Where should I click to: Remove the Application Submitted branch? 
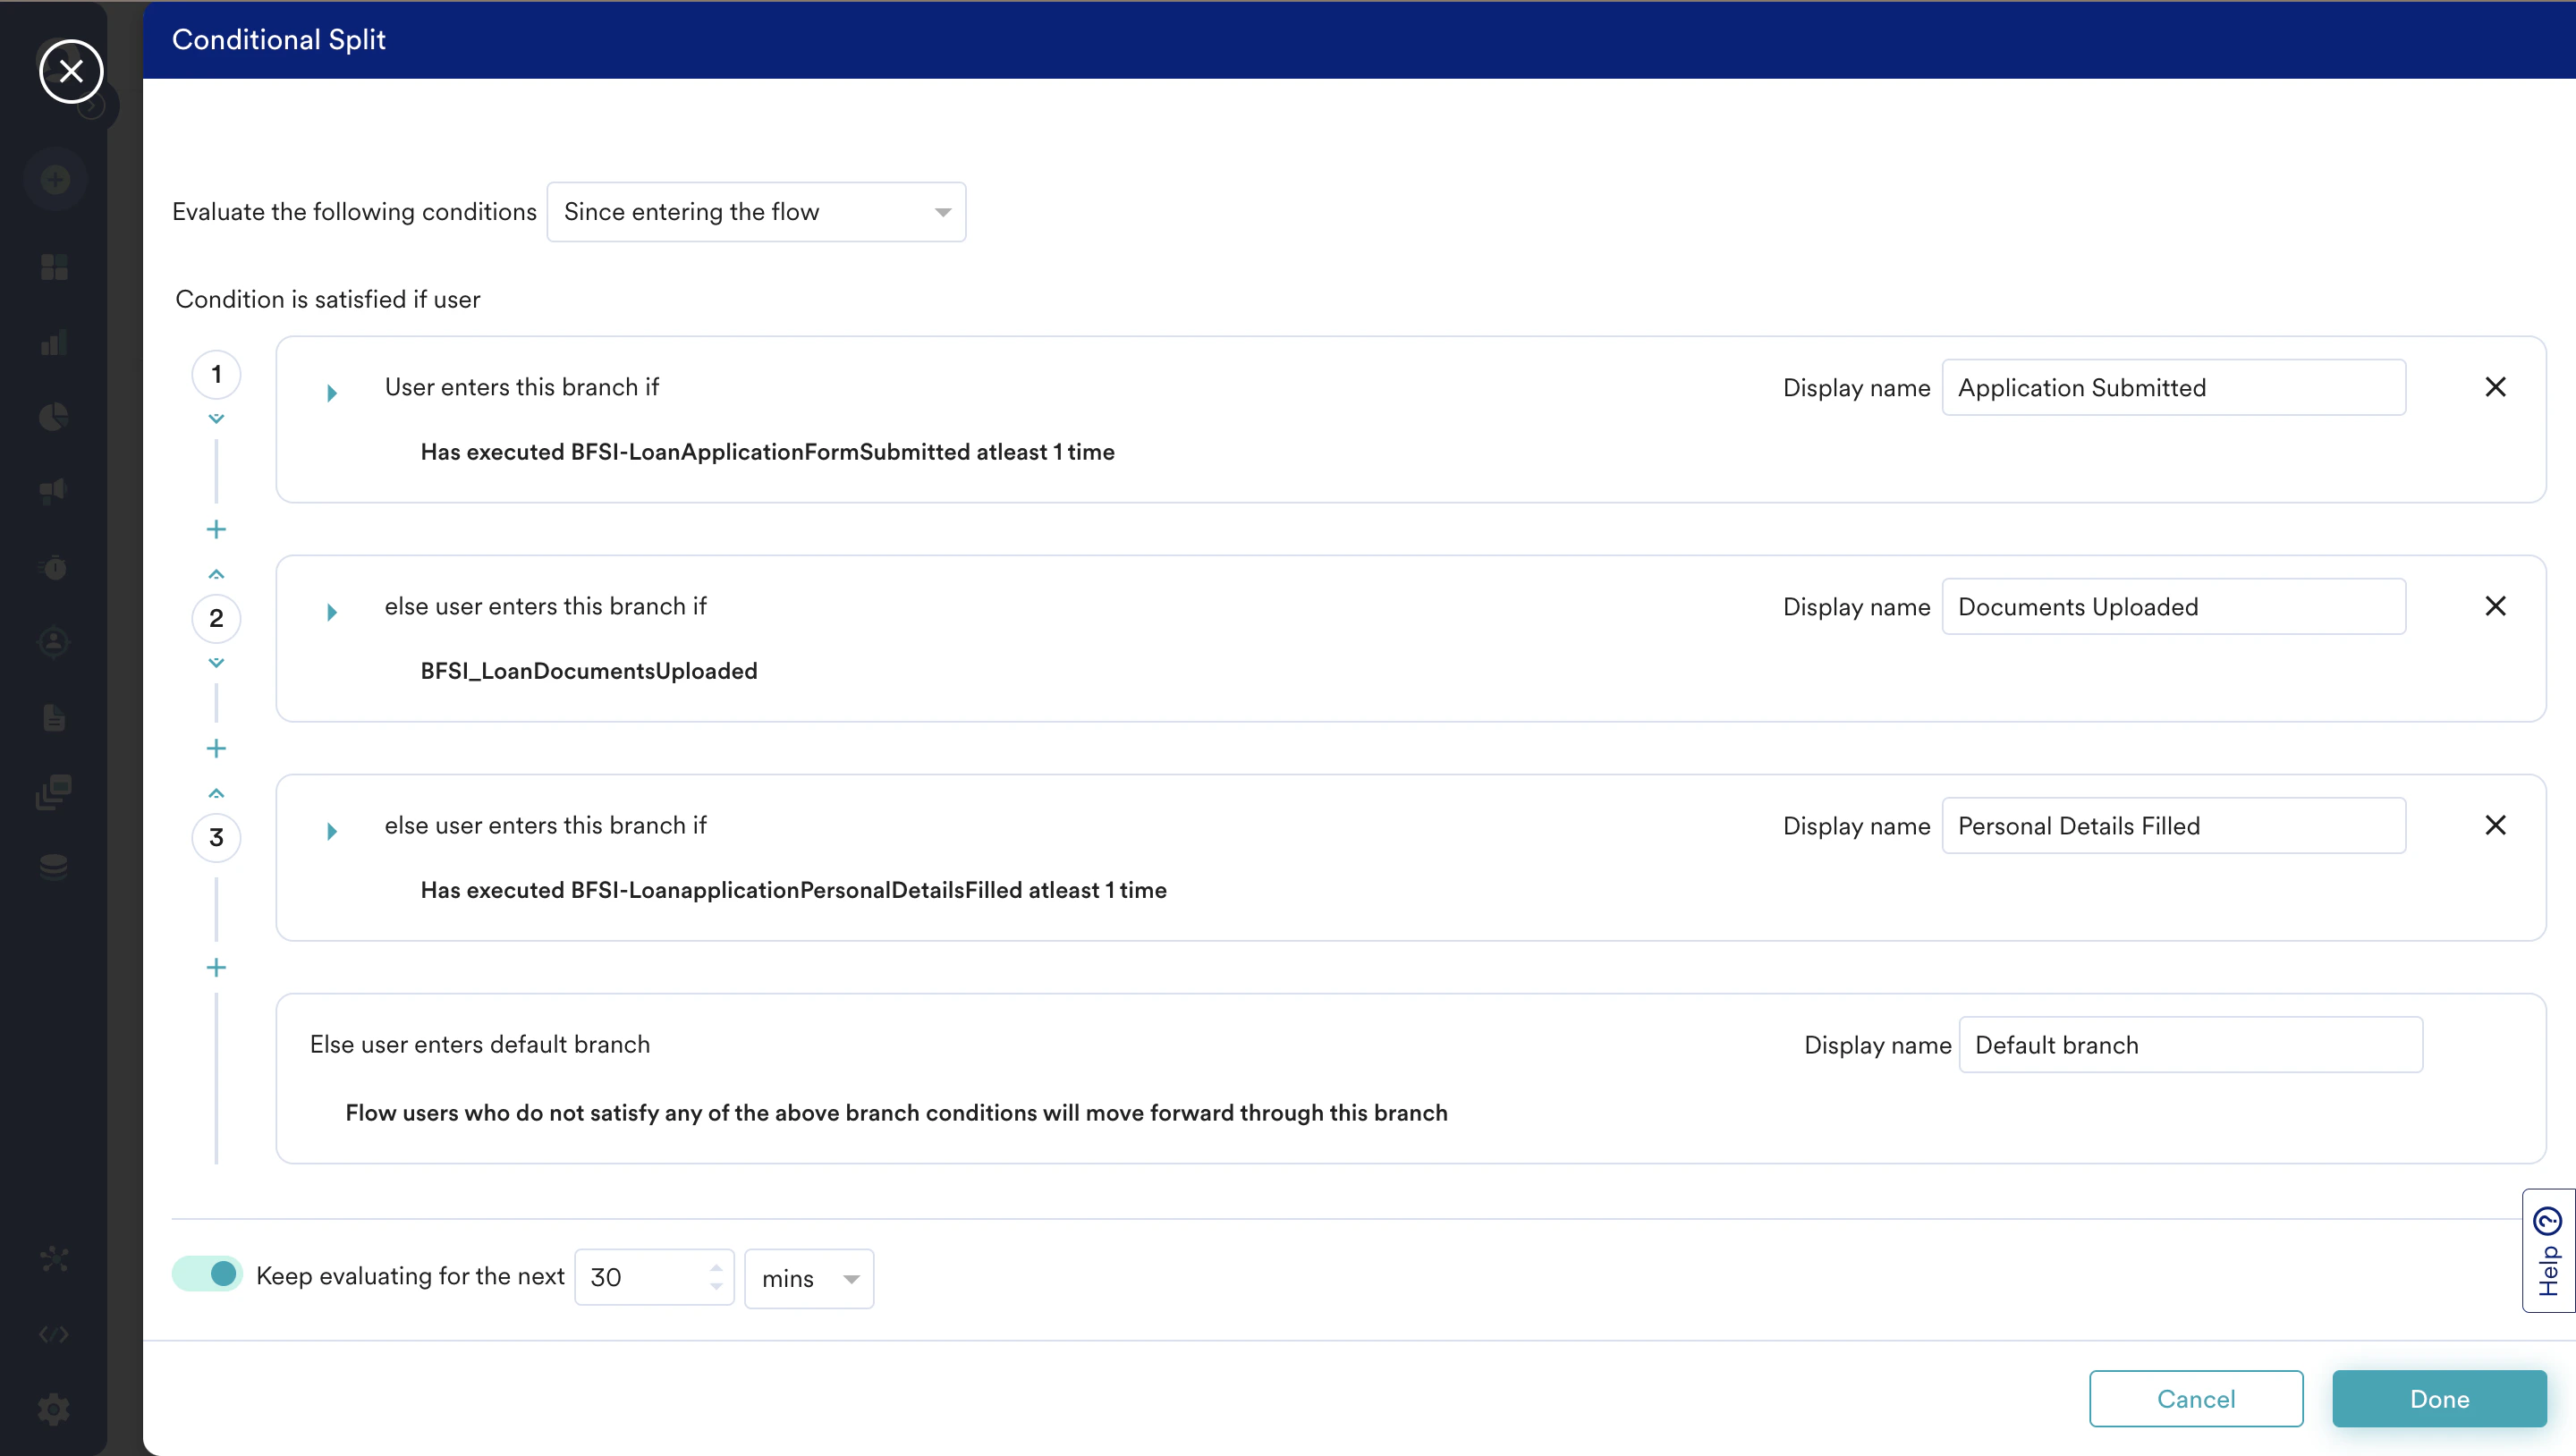pos(2495,387)
